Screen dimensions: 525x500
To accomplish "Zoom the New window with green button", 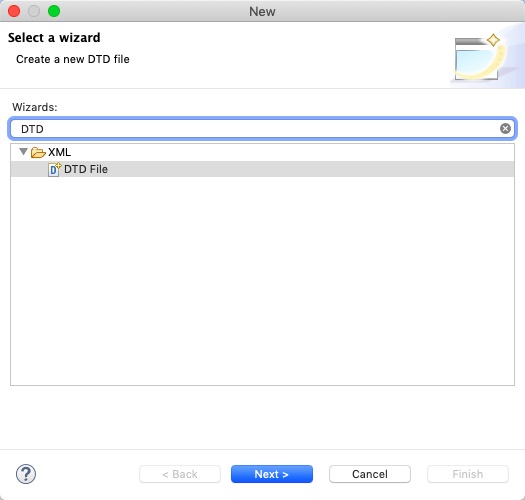I will point(54,11).
